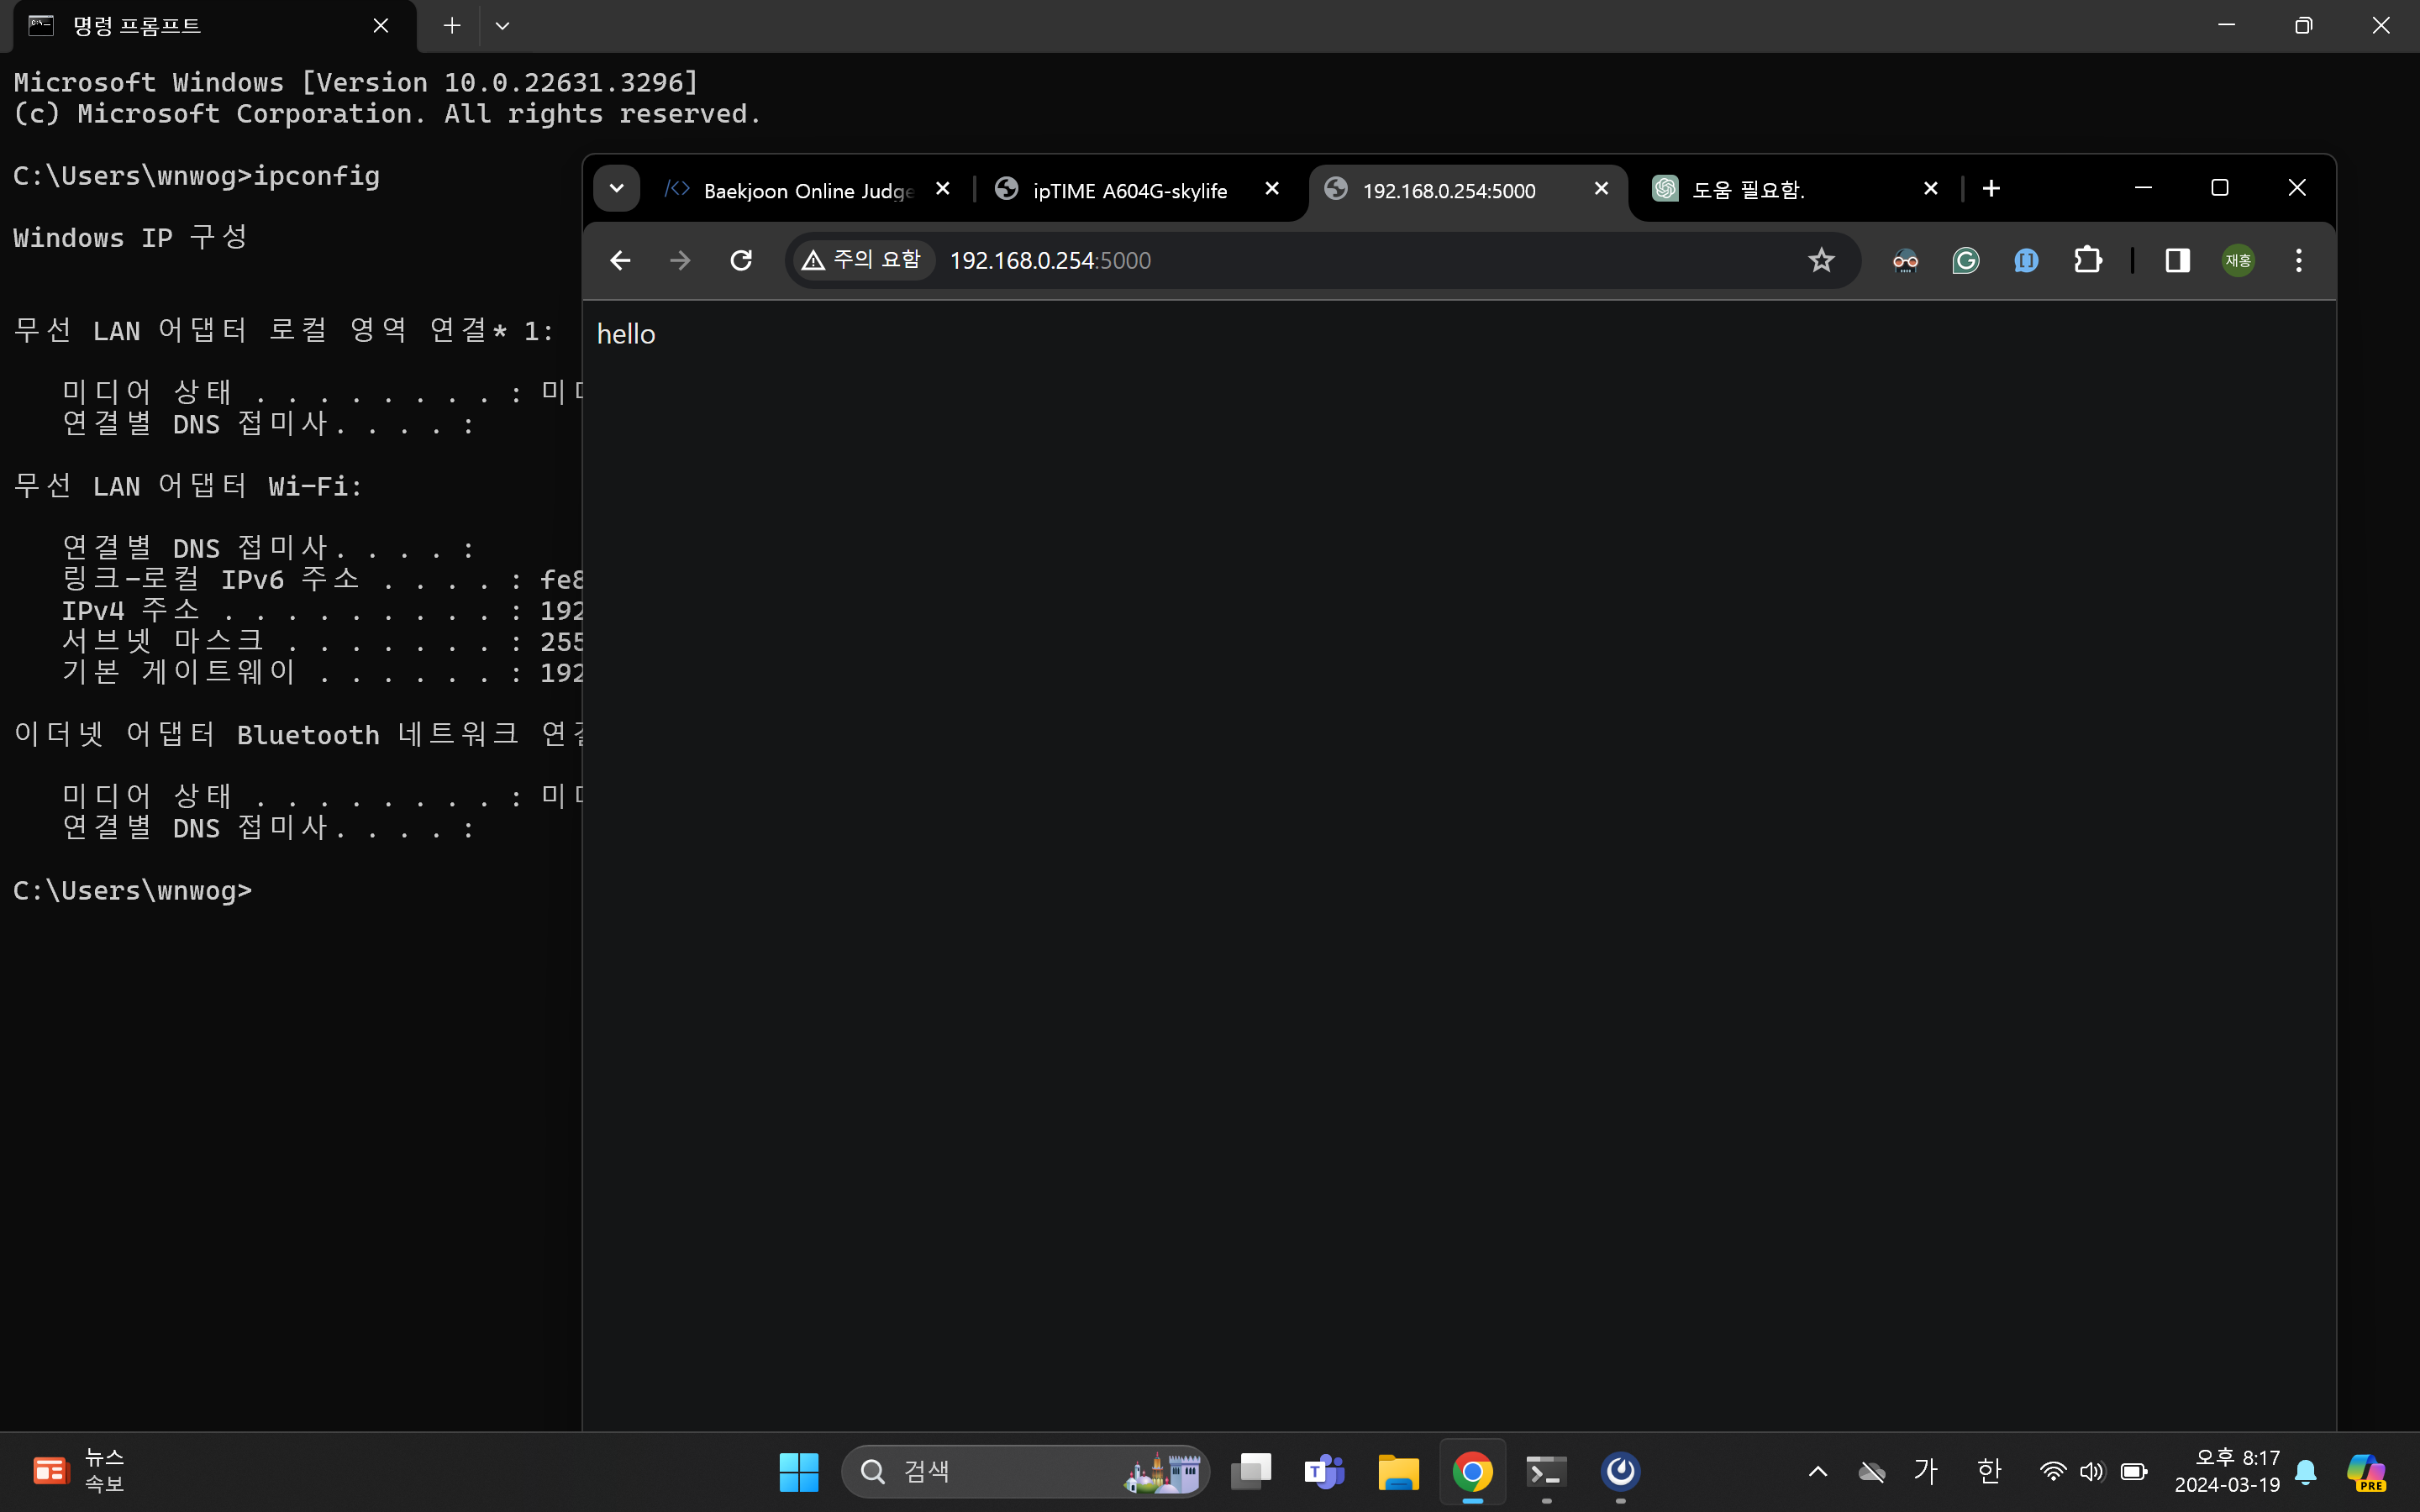Close the '도움 필요함.' tab
2420x1512 pixels.
click(1931, 188)
